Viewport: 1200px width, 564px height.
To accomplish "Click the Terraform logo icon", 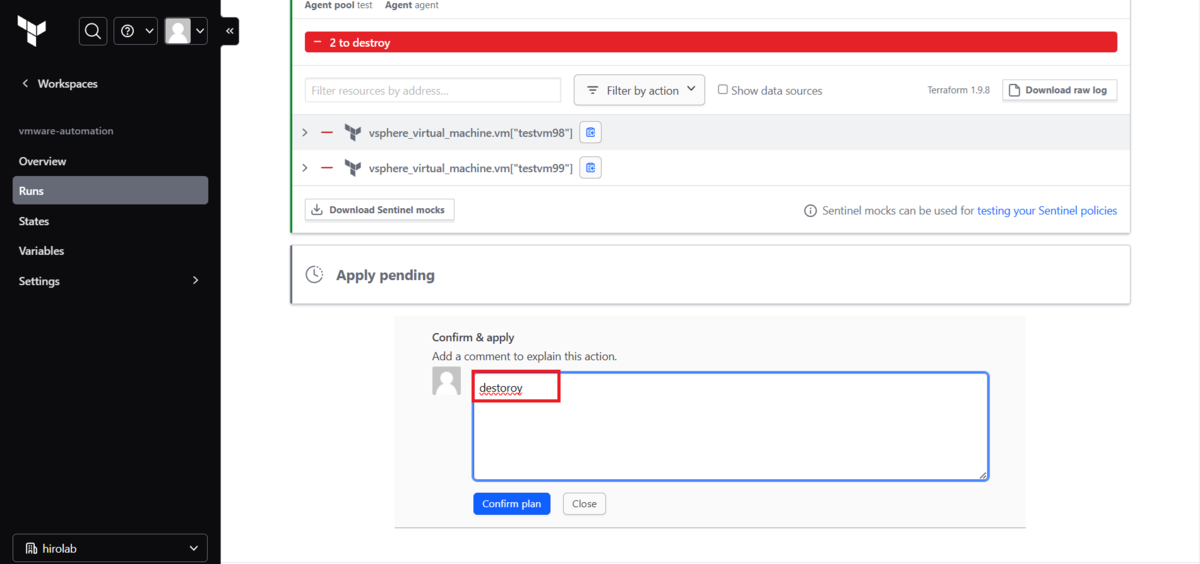I will click(x=32, y=31).
